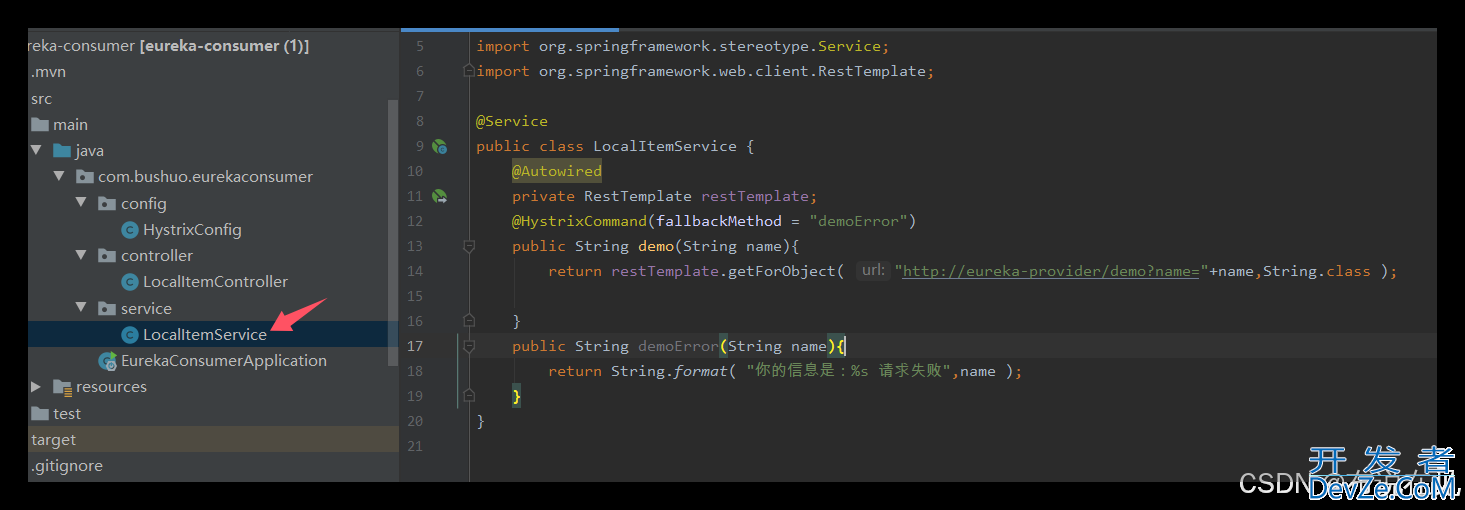Screen dimensions: 1465x510
Task: Click the main folder icon
Action: click(40, 125)
